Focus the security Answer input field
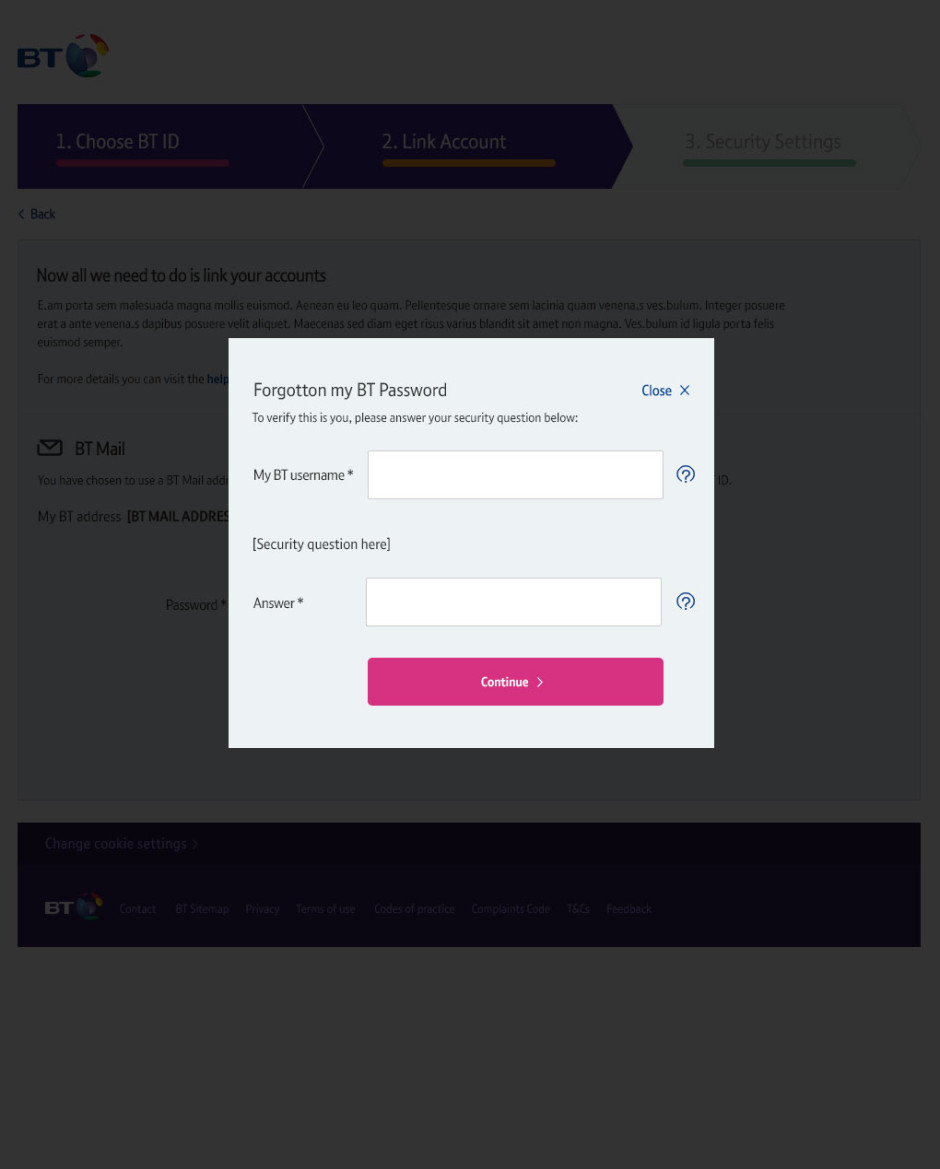 513,602
